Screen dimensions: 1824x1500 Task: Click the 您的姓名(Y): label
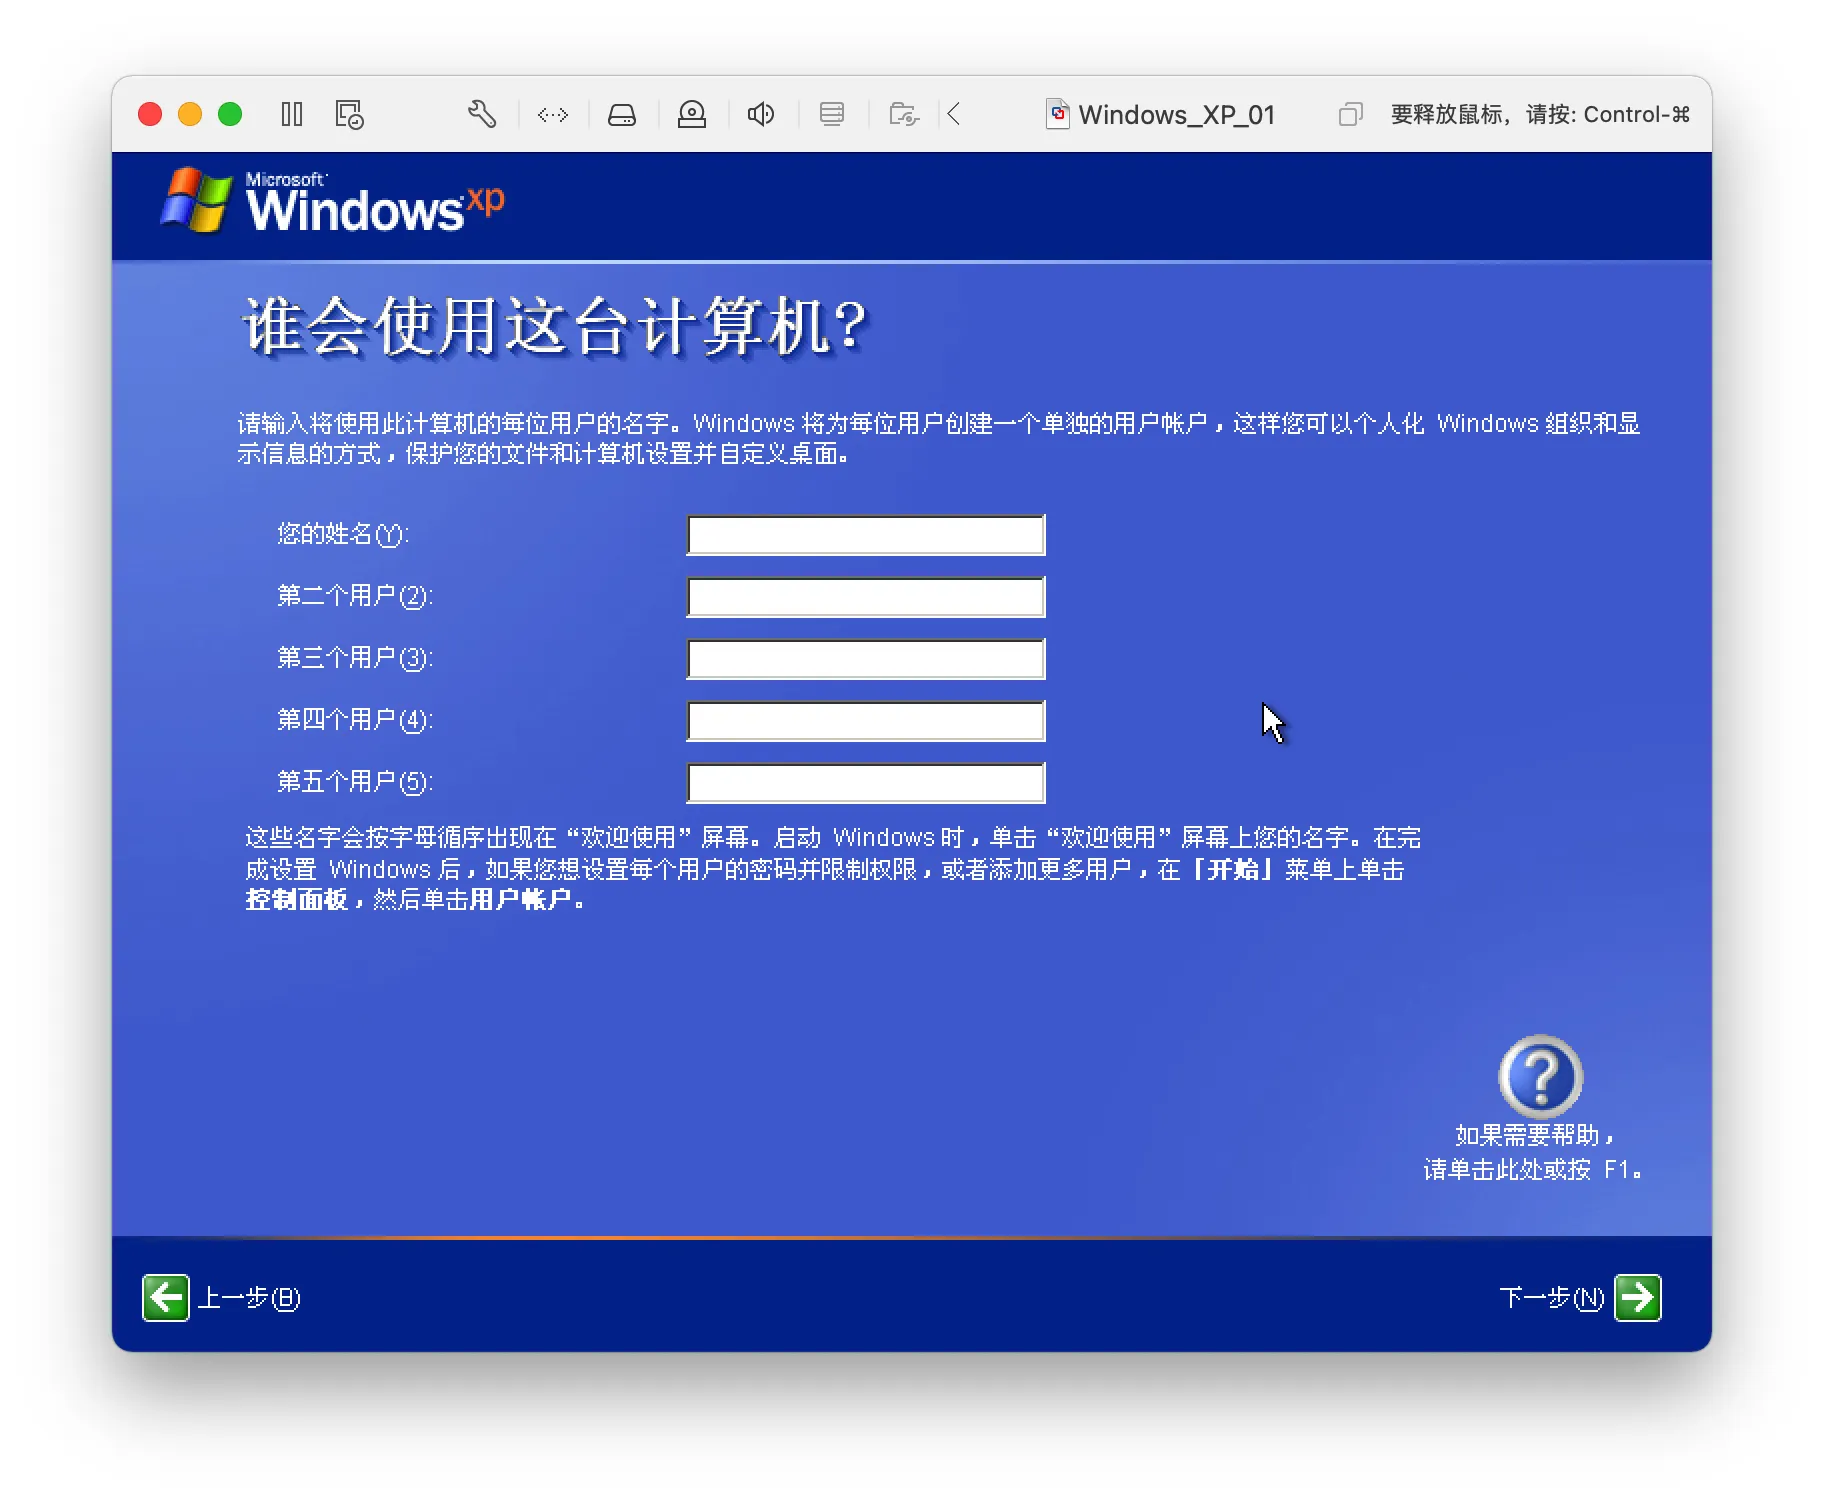tap(343, 535)
